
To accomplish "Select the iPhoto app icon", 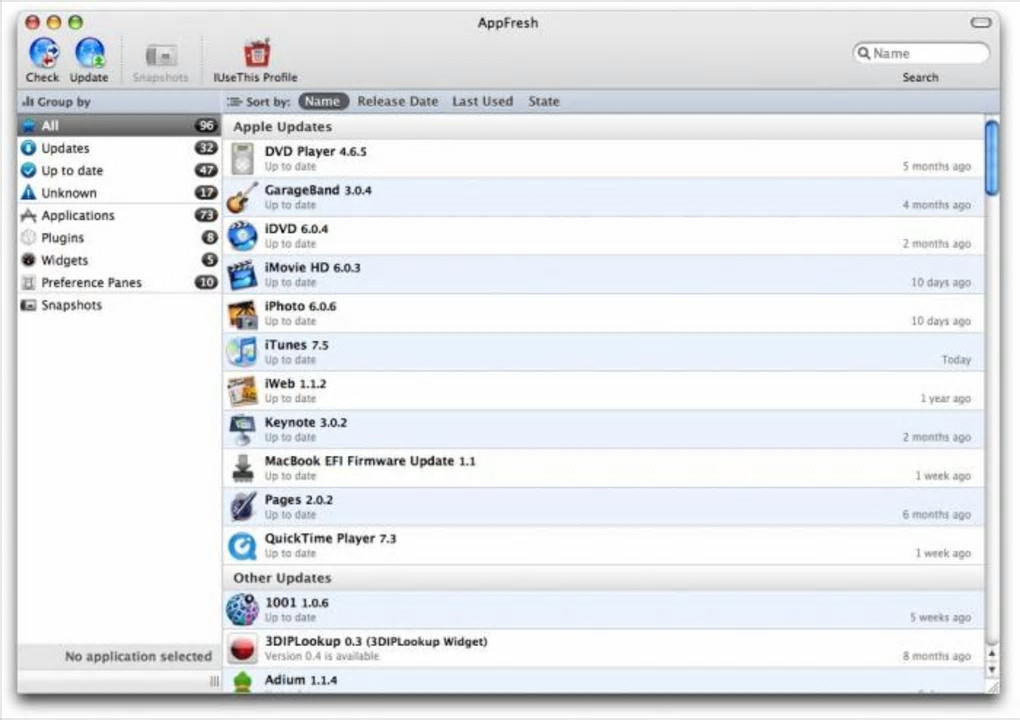I will (242, 313).
